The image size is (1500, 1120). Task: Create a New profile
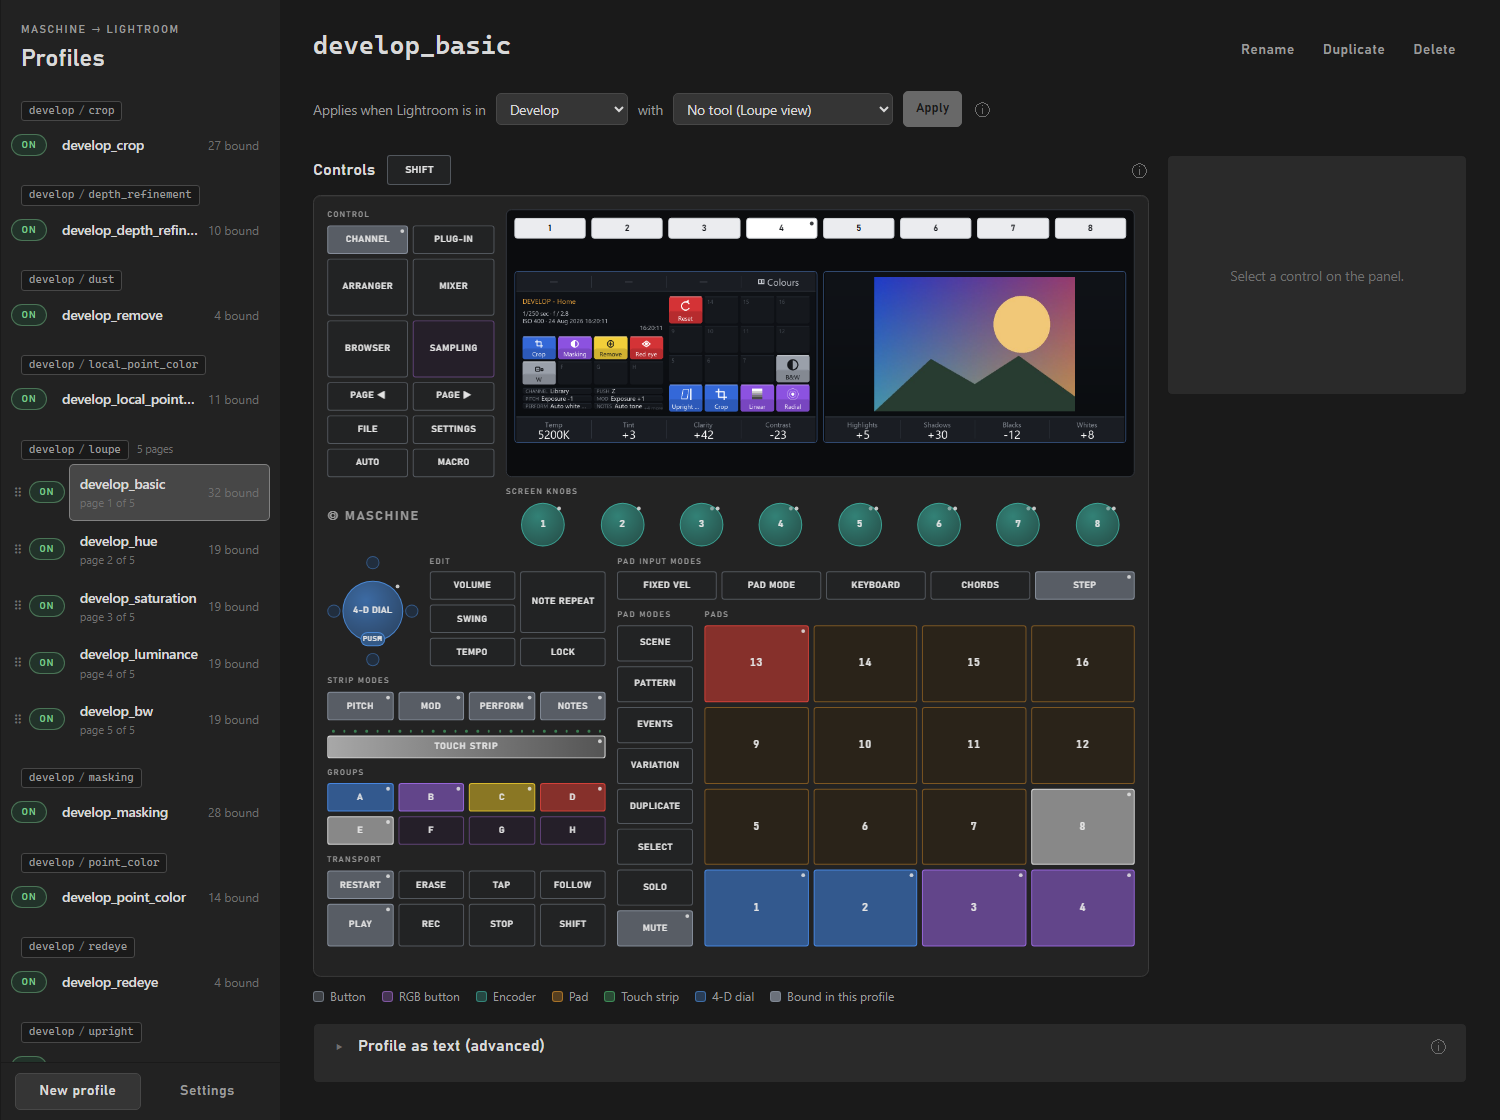coord(78,1091)
